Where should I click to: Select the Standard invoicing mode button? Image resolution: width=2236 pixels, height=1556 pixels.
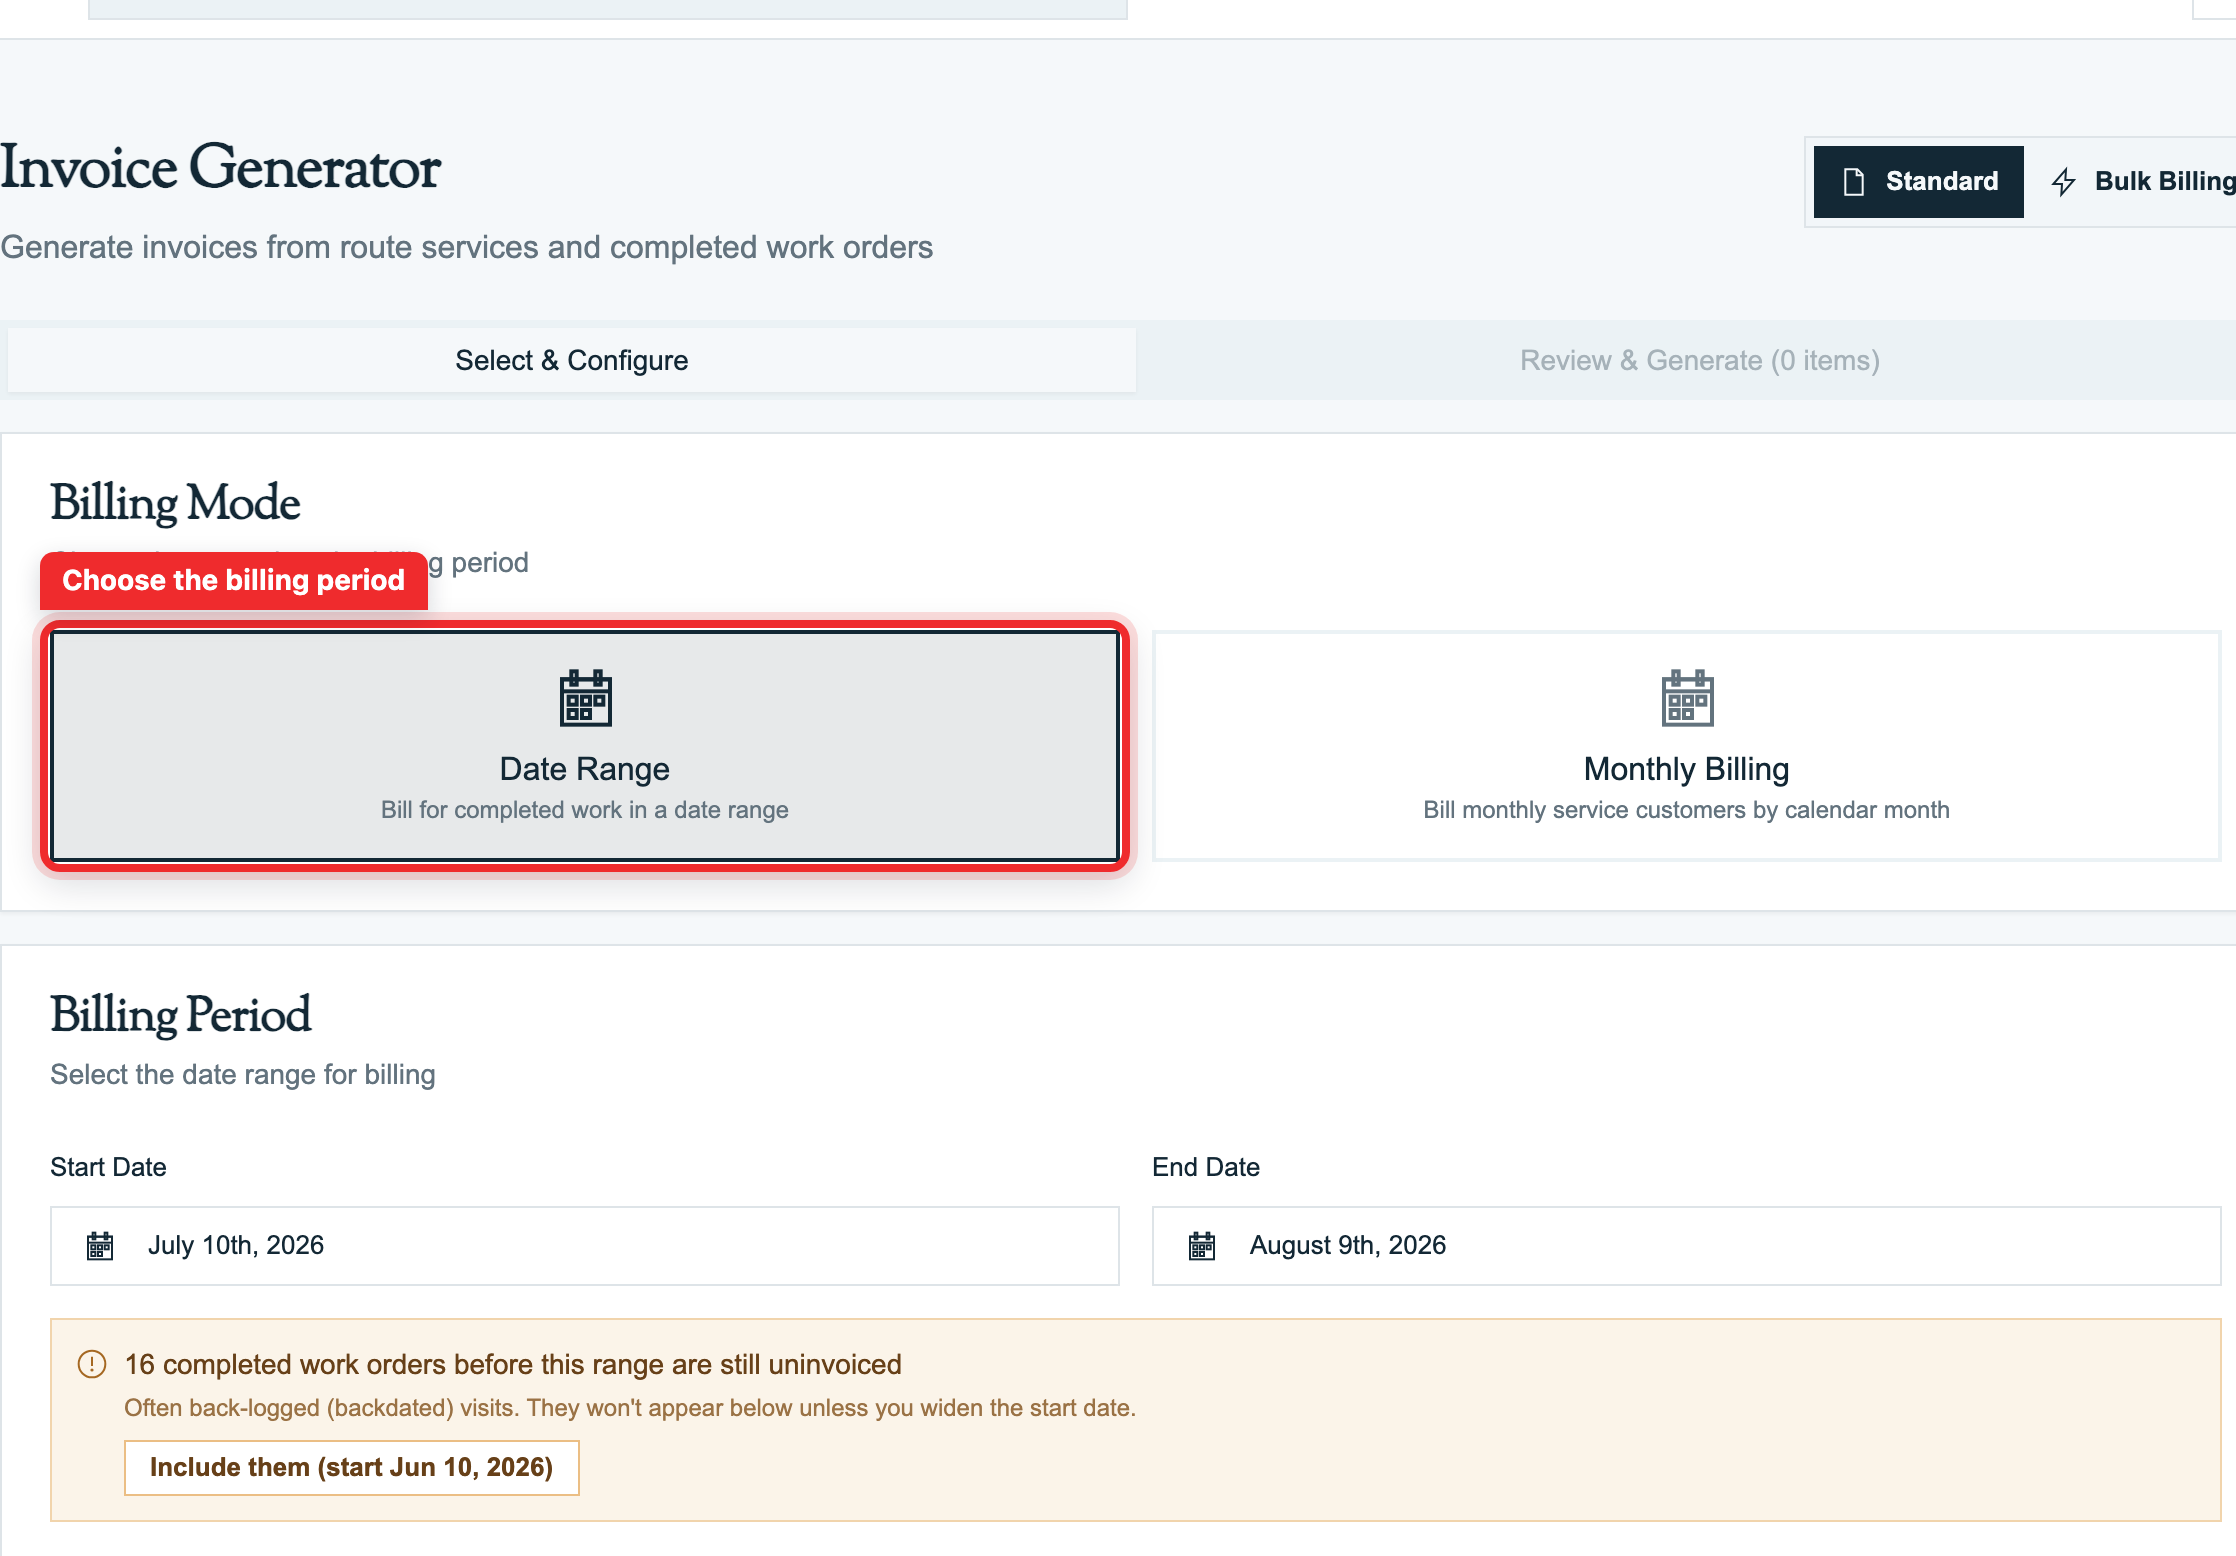click(x=1918, y=182)
